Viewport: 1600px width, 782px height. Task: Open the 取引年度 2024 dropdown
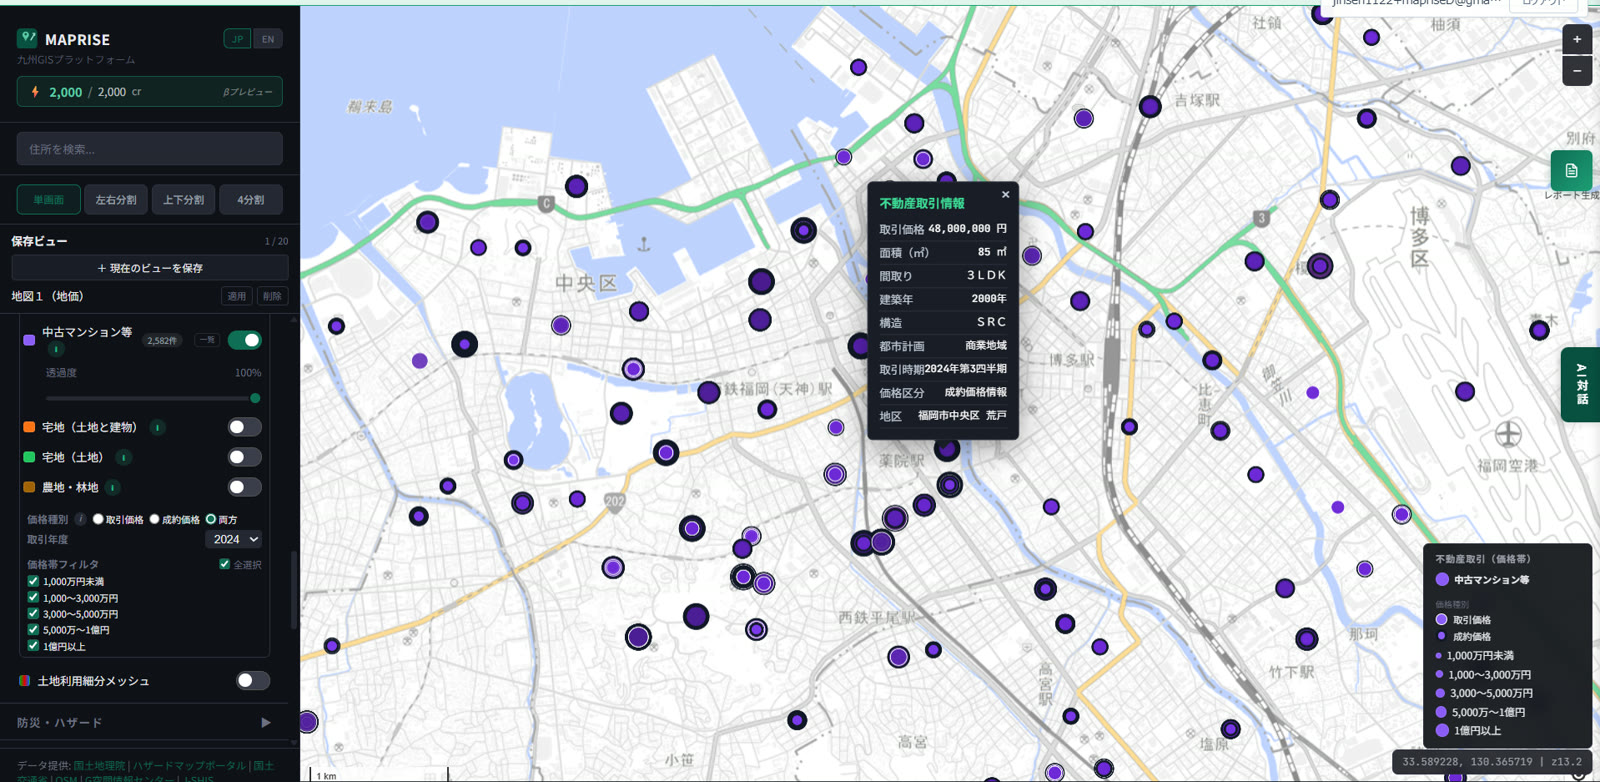[235, 539]
